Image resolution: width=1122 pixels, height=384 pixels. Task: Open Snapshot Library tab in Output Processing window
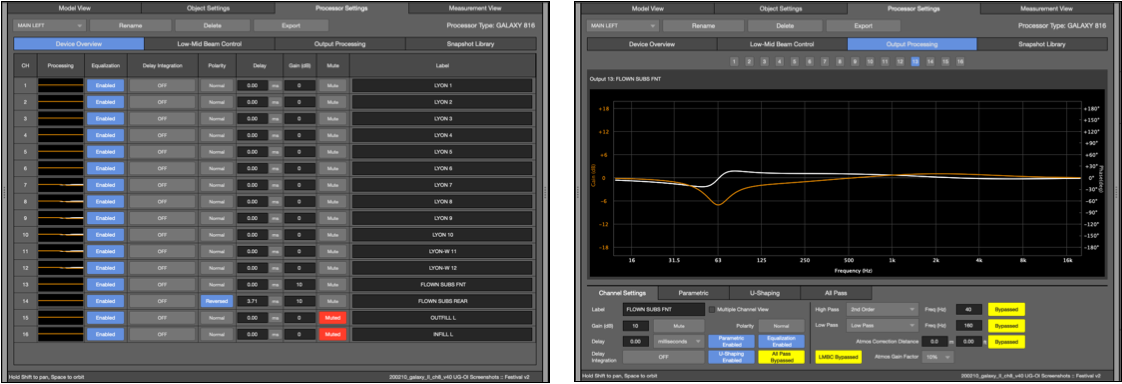click(1043, 44)
